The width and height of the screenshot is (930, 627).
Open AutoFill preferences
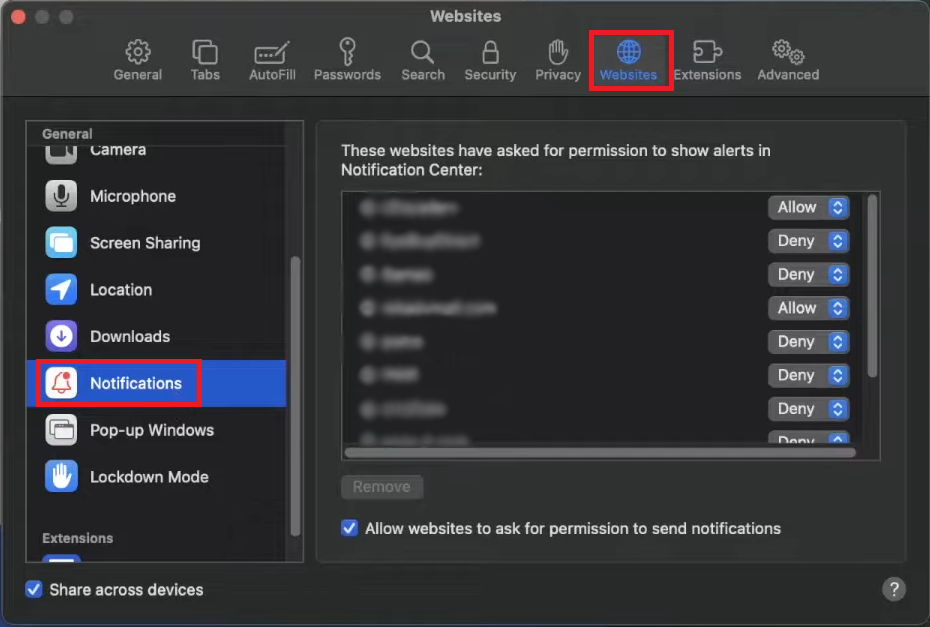tap(272, 58)
